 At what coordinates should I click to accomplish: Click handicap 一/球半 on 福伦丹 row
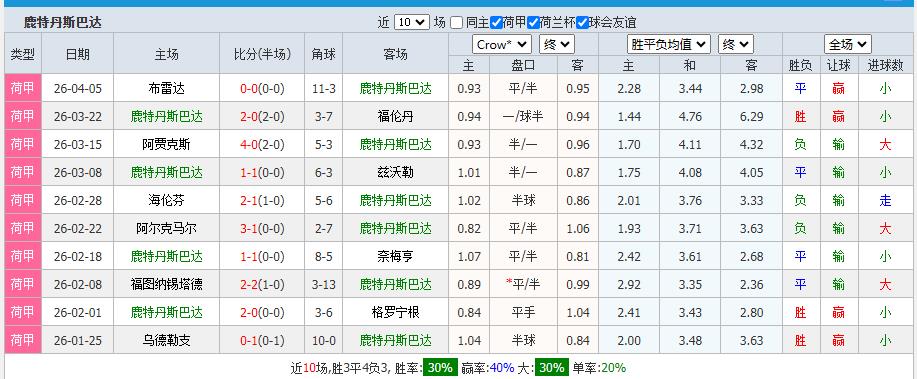[x=523, y=117]
